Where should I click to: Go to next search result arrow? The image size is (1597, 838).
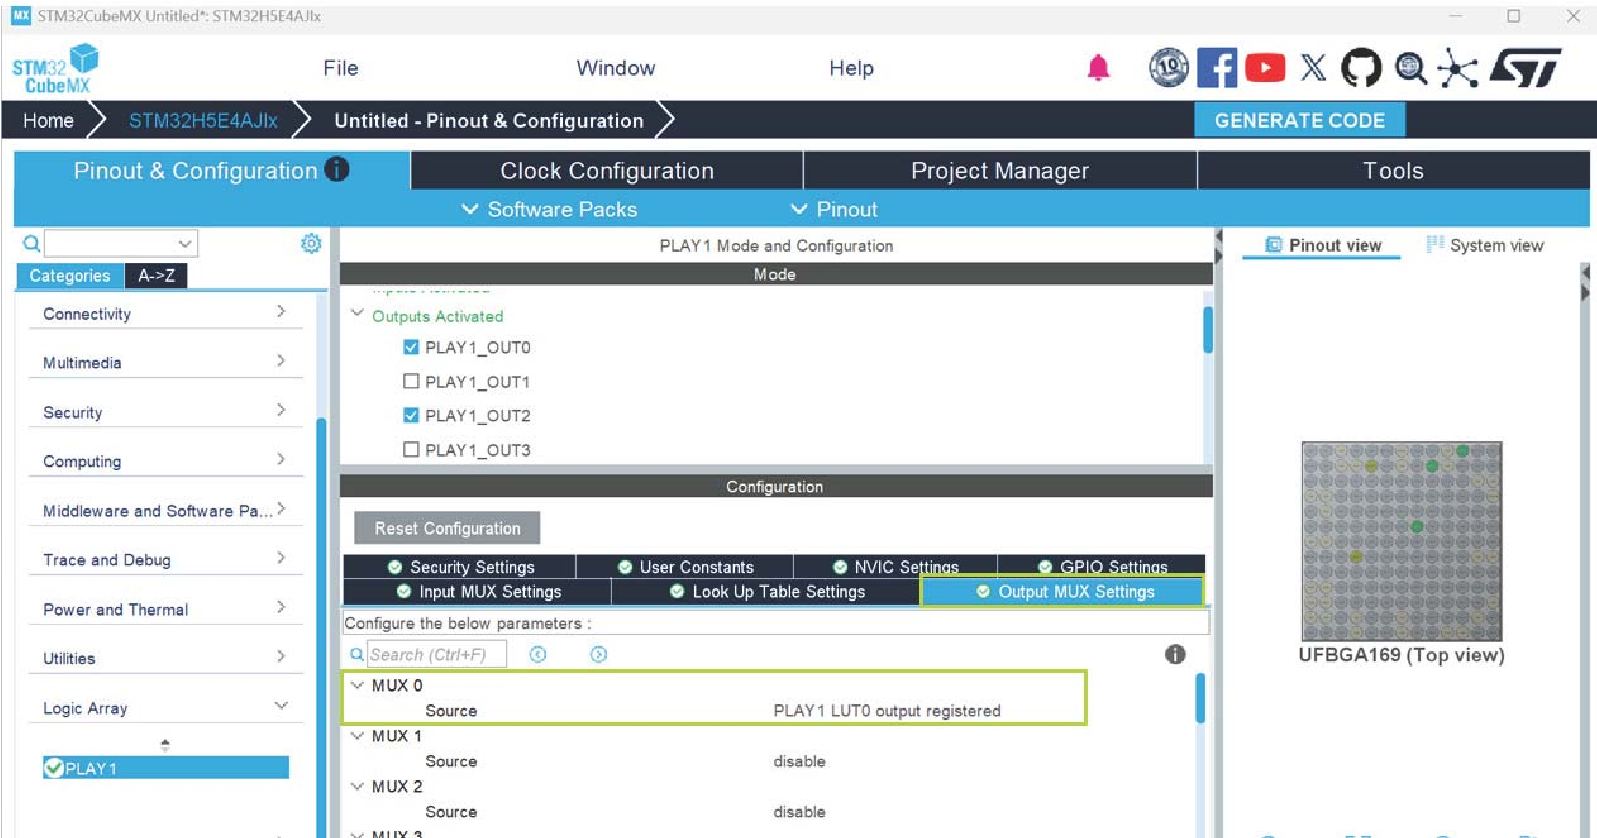598,654
